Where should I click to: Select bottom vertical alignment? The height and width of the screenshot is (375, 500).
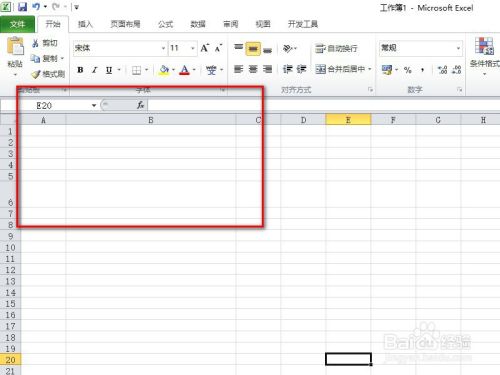pyautogui.click(x=267, y=49)
